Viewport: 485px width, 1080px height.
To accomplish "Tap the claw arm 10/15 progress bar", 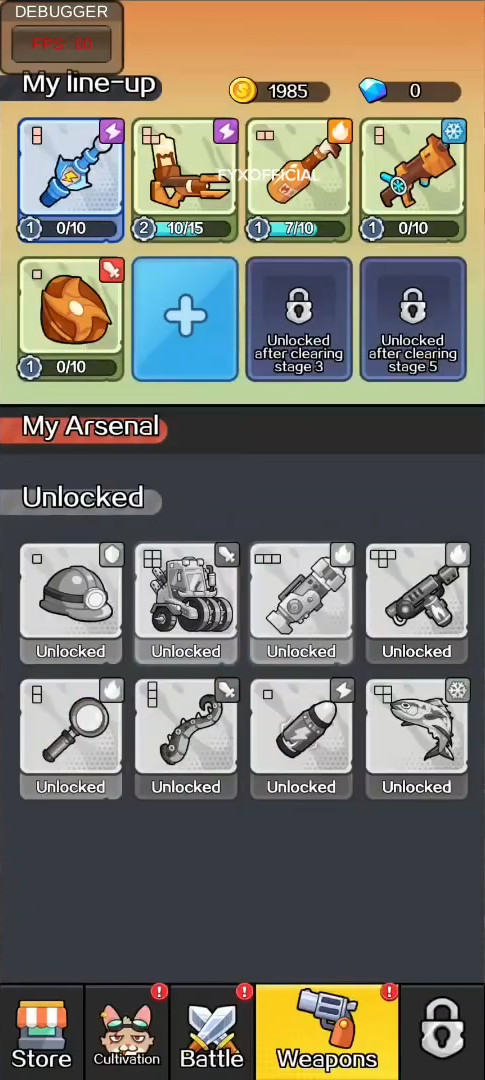I will point(185,229).
